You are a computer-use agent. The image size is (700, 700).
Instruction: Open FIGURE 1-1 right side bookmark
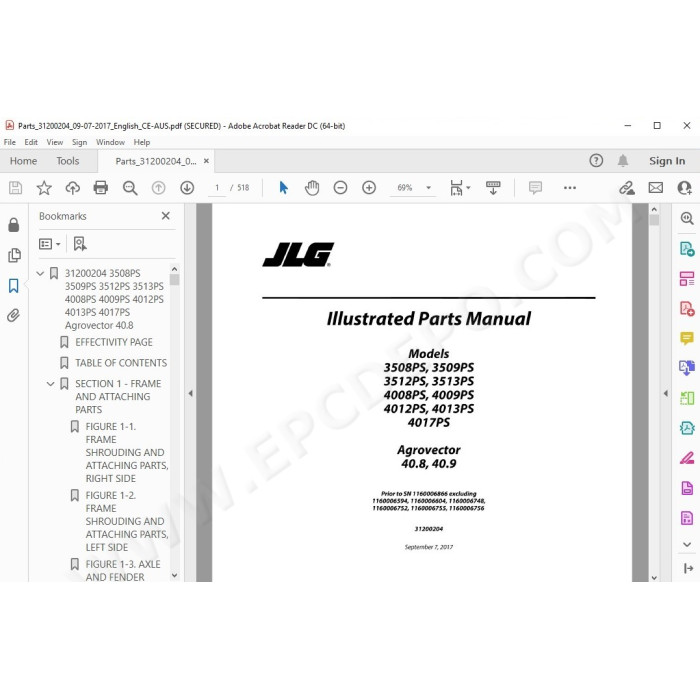[x=127, y=453]
